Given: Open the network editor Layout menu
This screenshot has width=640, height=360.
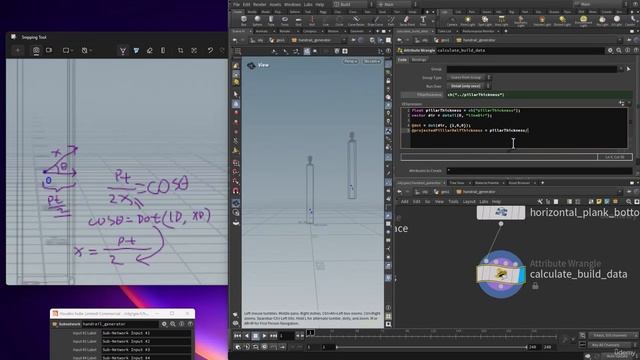Looking at the screenshot, I should pos(469,202).
